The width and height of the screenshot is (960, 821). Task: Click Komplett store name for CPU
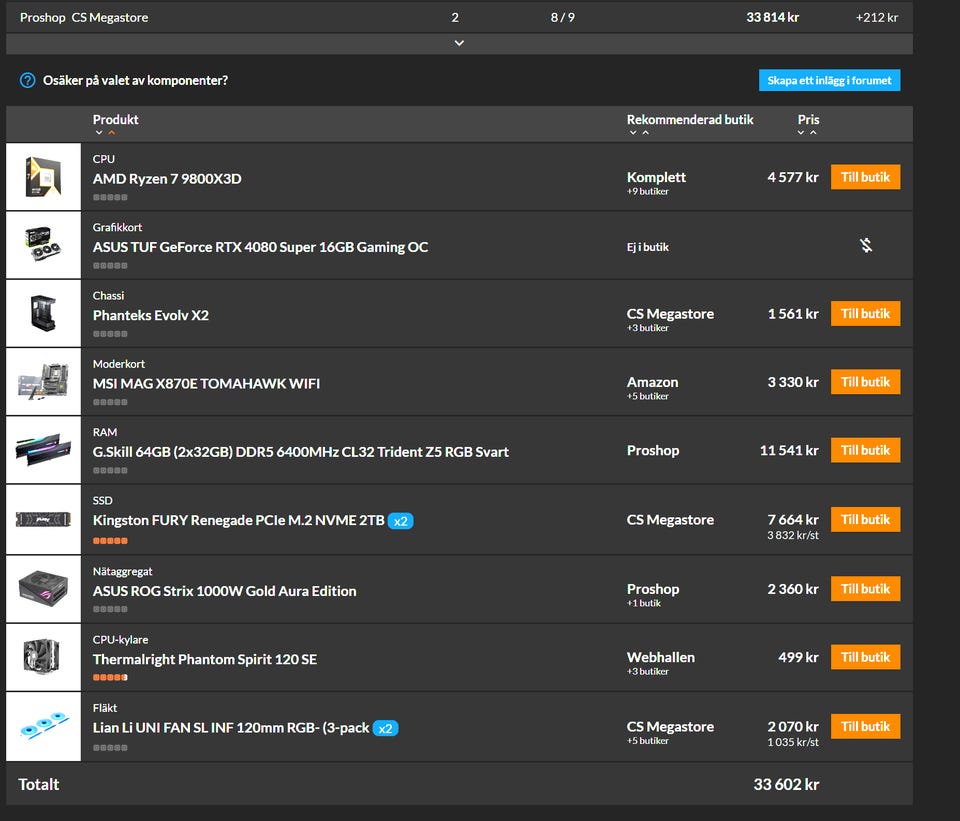pyautogui.click(x=656, y=177)
